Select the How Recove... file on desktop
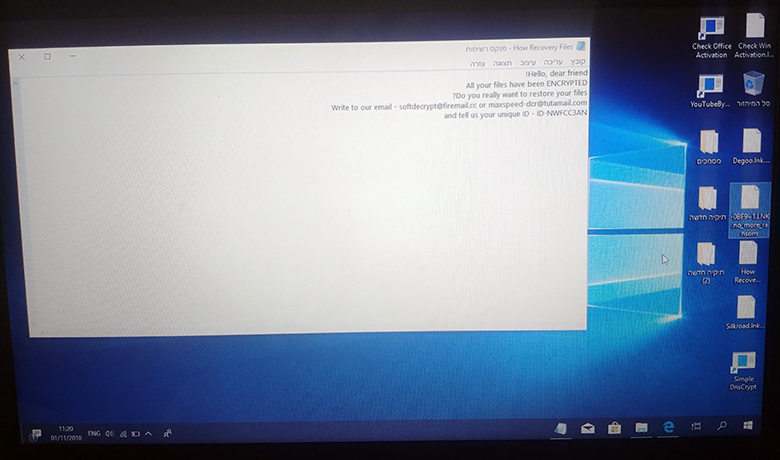 coord(748,263)
